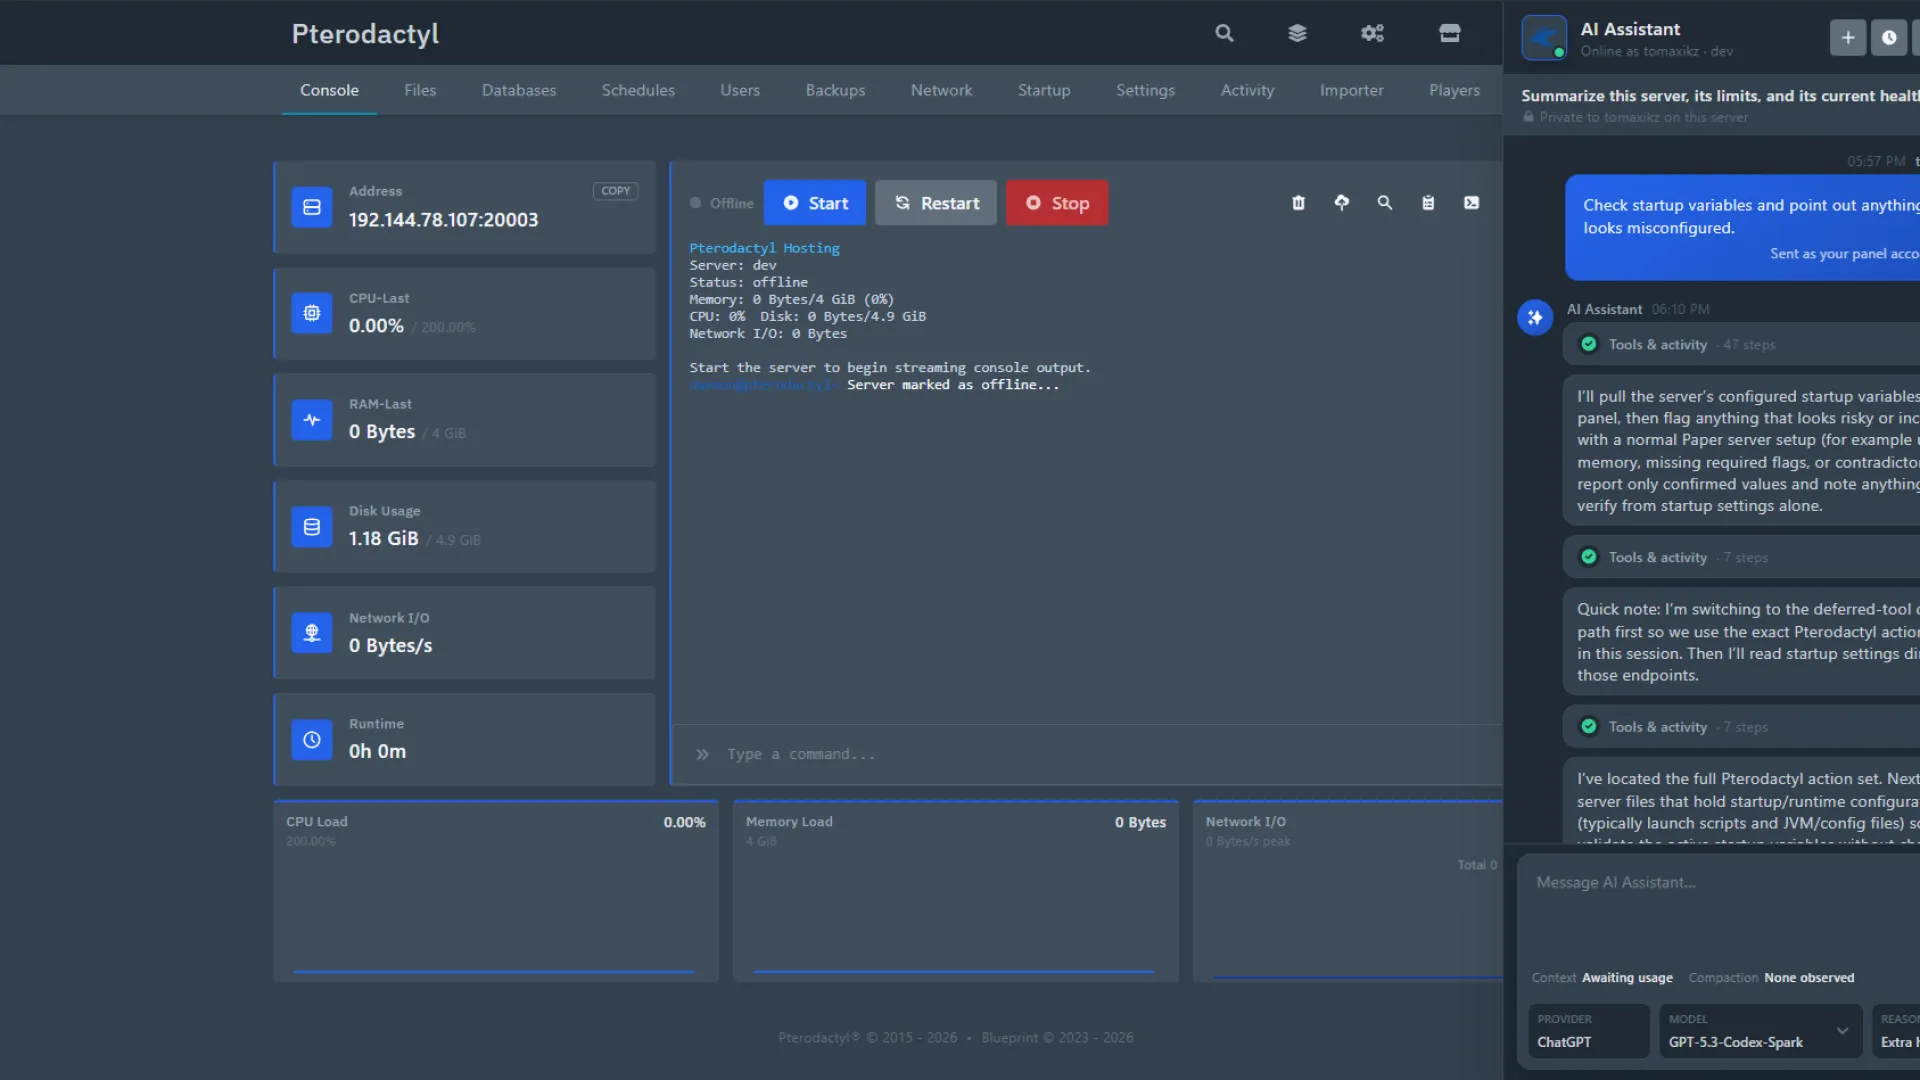Copy the server address with COPY button

click(616, 191)
